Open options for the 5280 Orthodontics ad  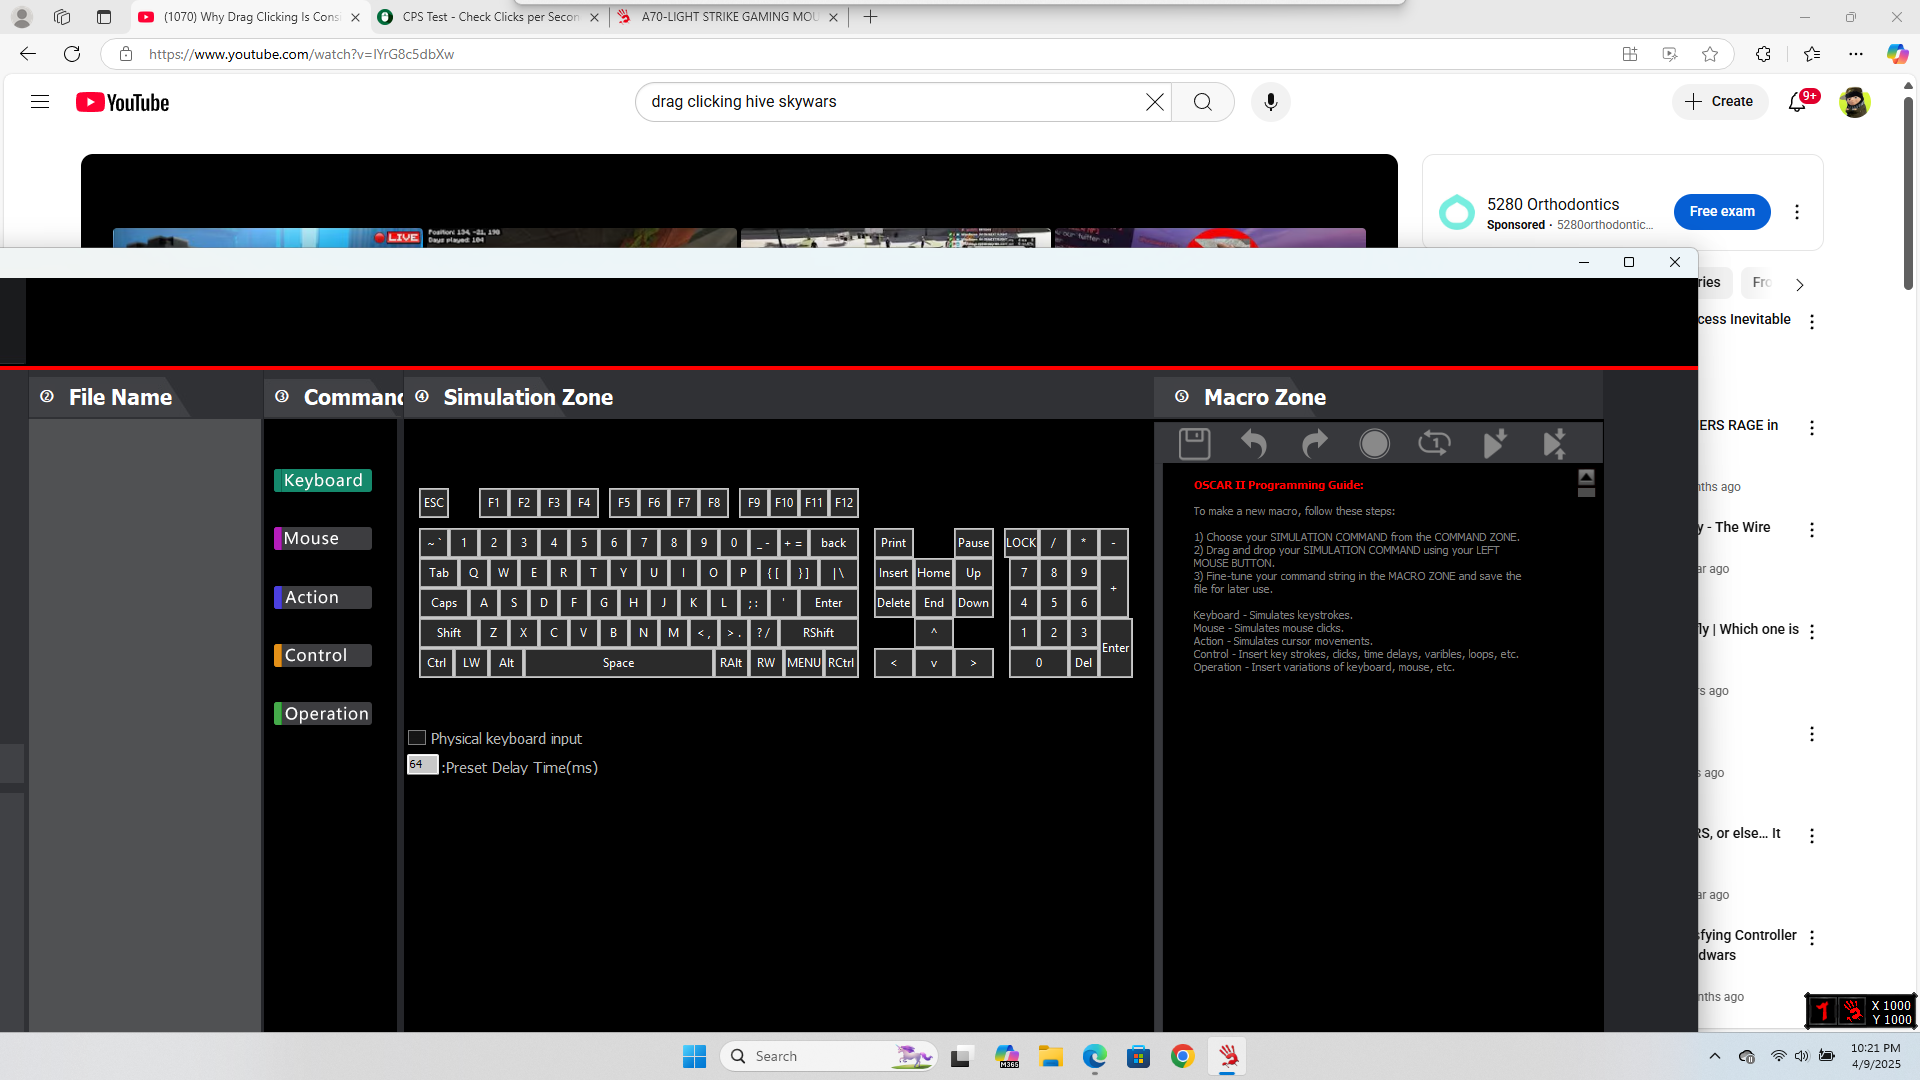click(1797, 212)
